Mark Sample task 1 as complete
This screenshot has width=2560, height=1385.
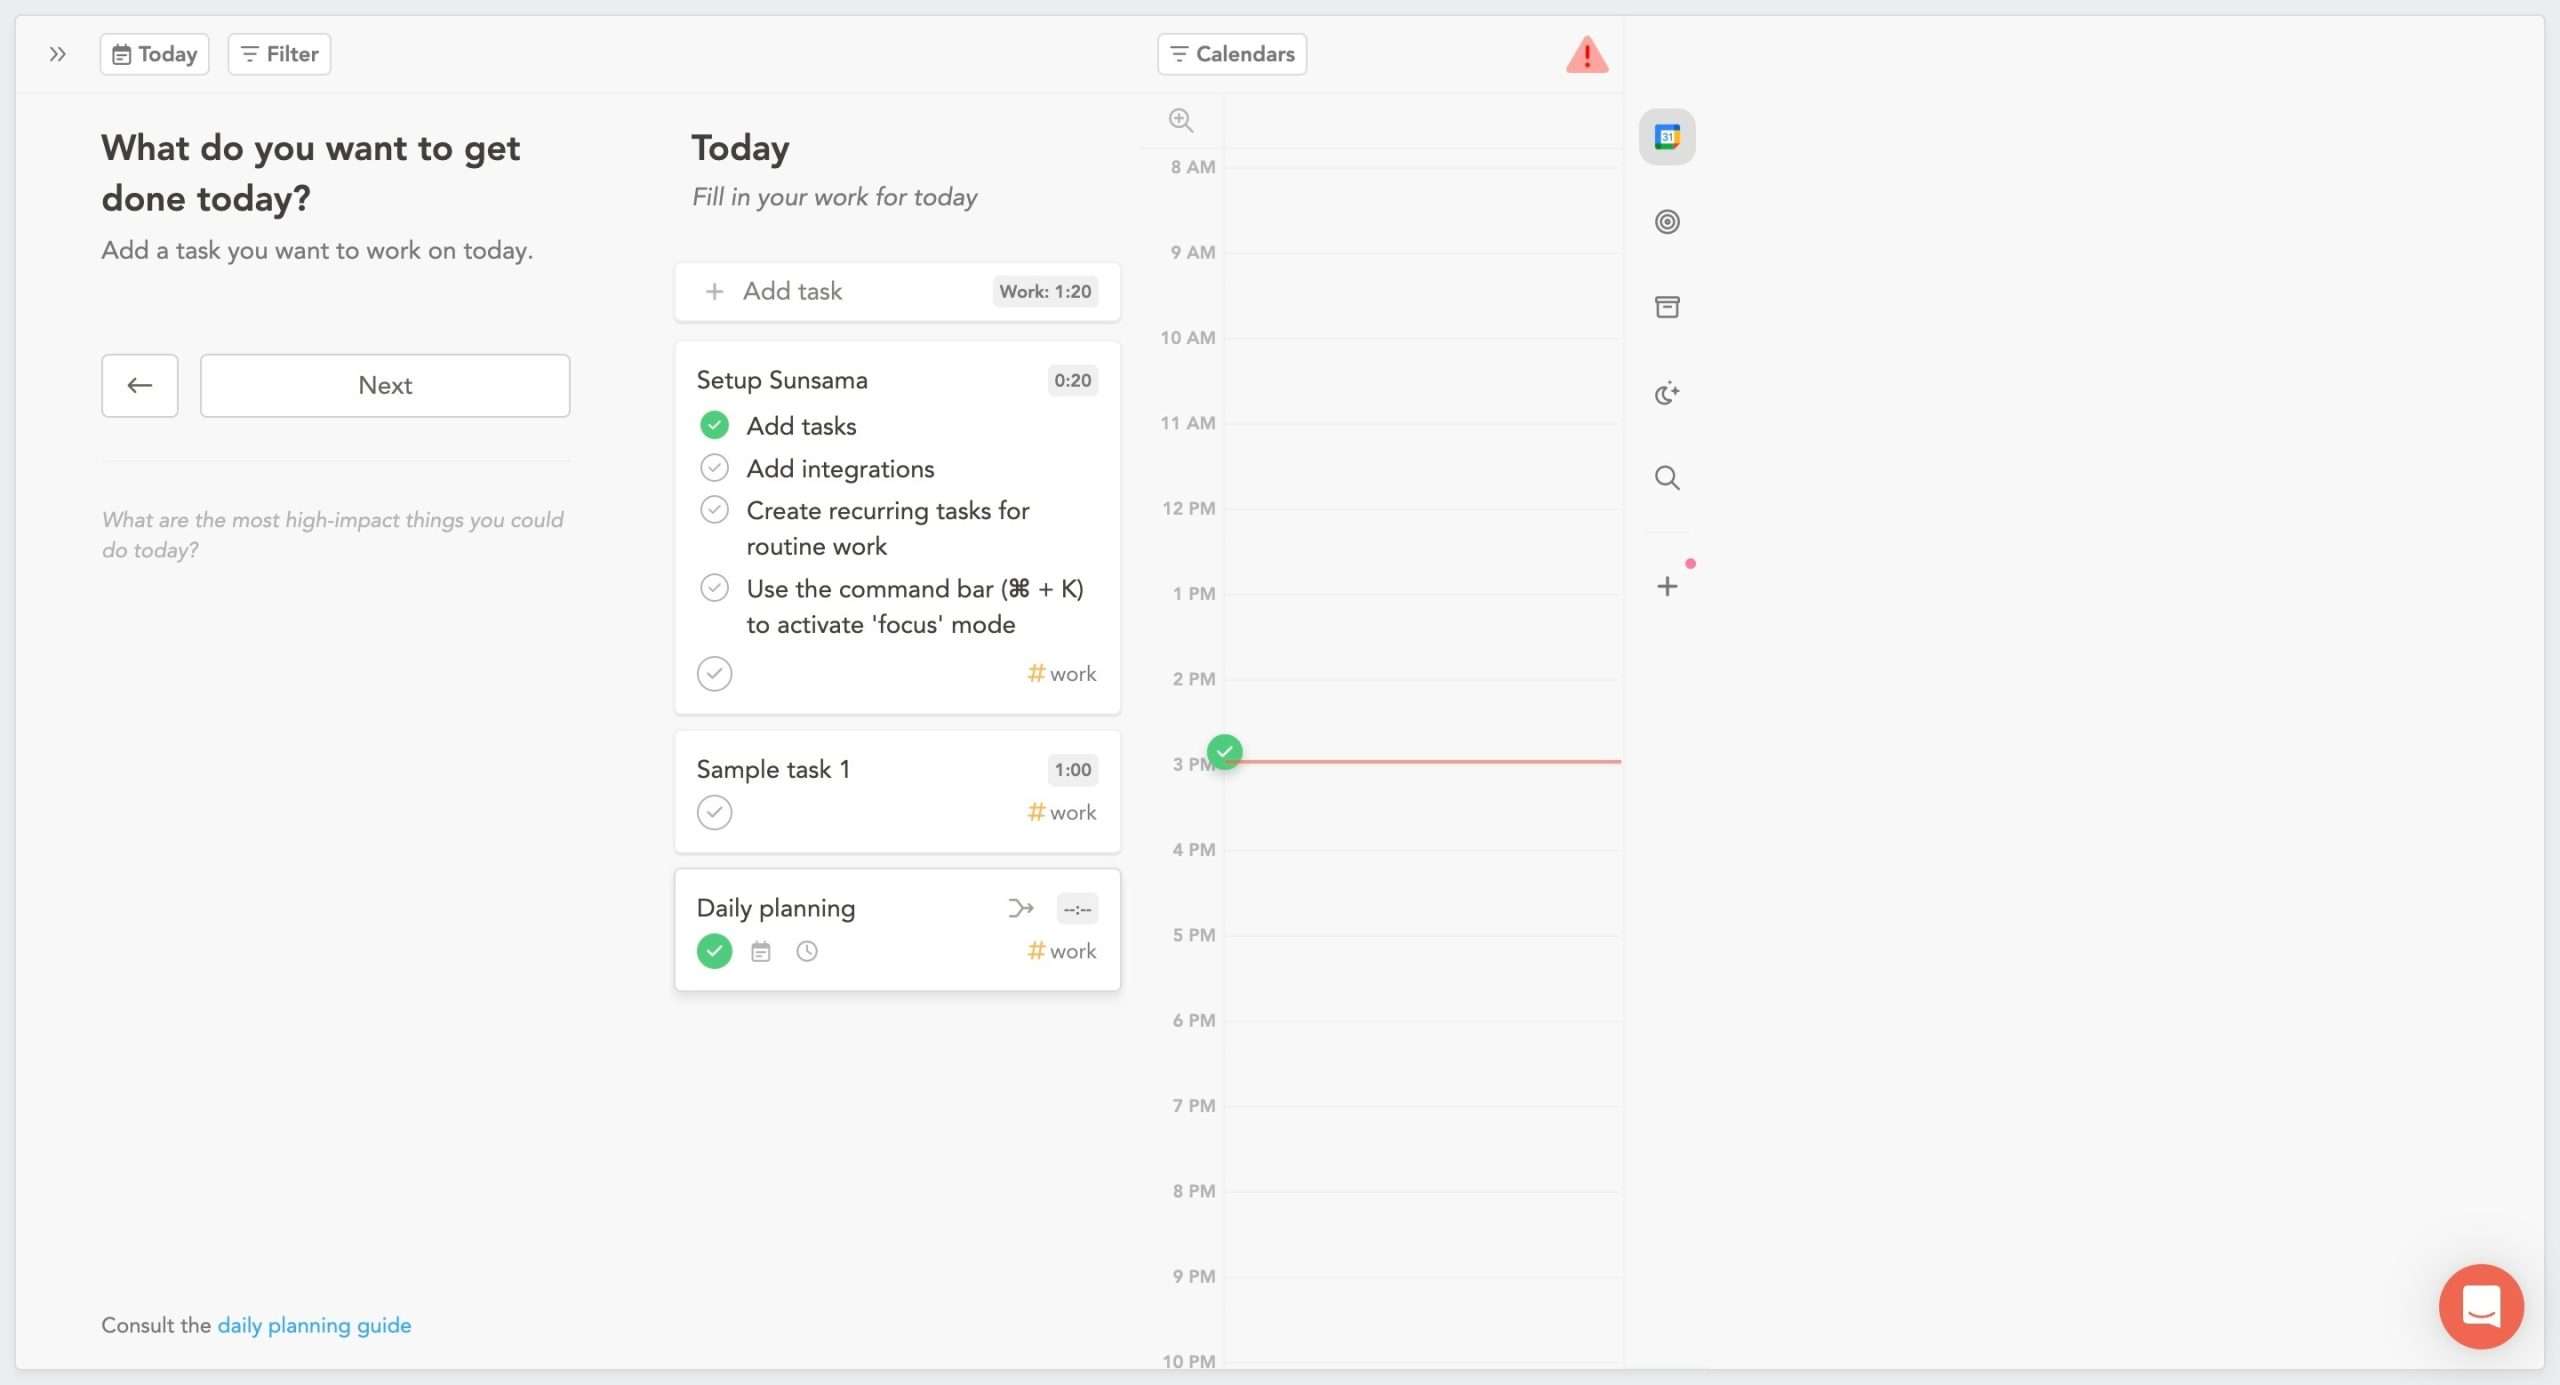point(714,812)
